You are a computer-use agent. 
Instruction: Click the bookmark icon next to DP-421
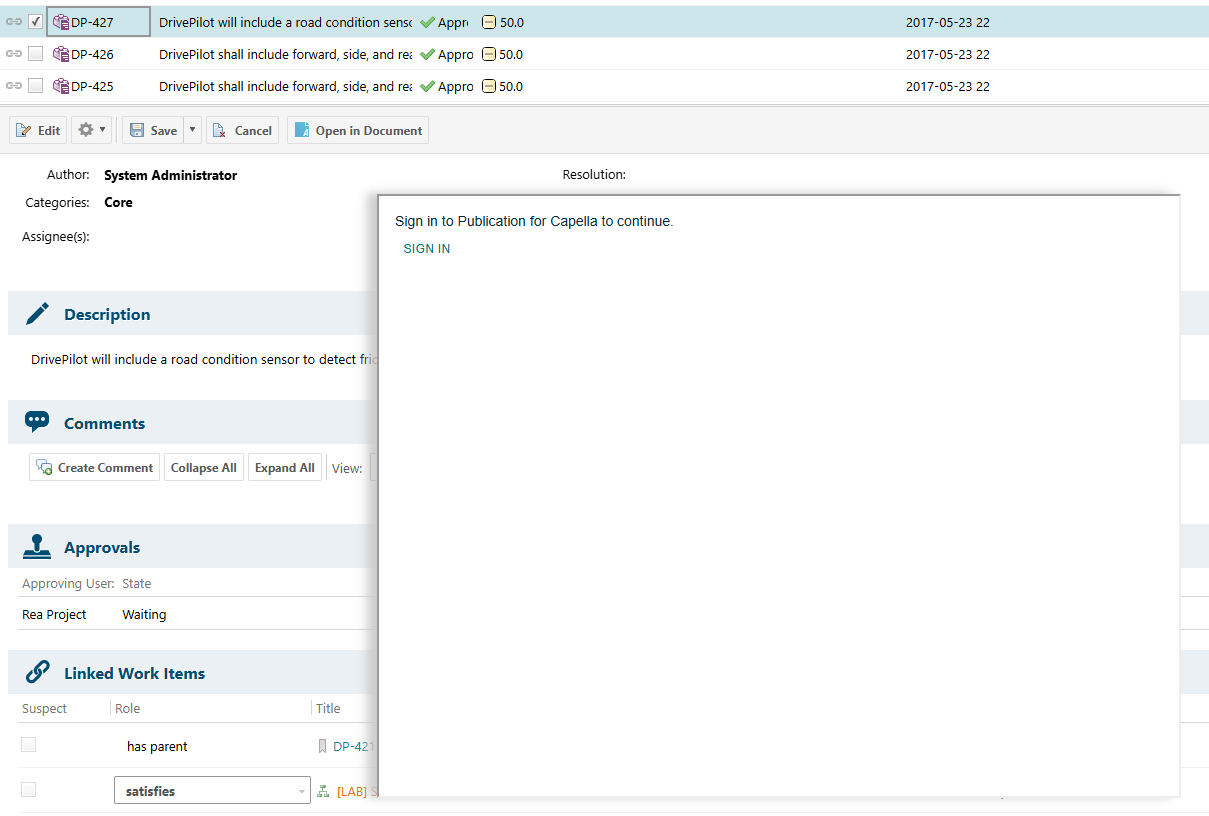point(323,746)
